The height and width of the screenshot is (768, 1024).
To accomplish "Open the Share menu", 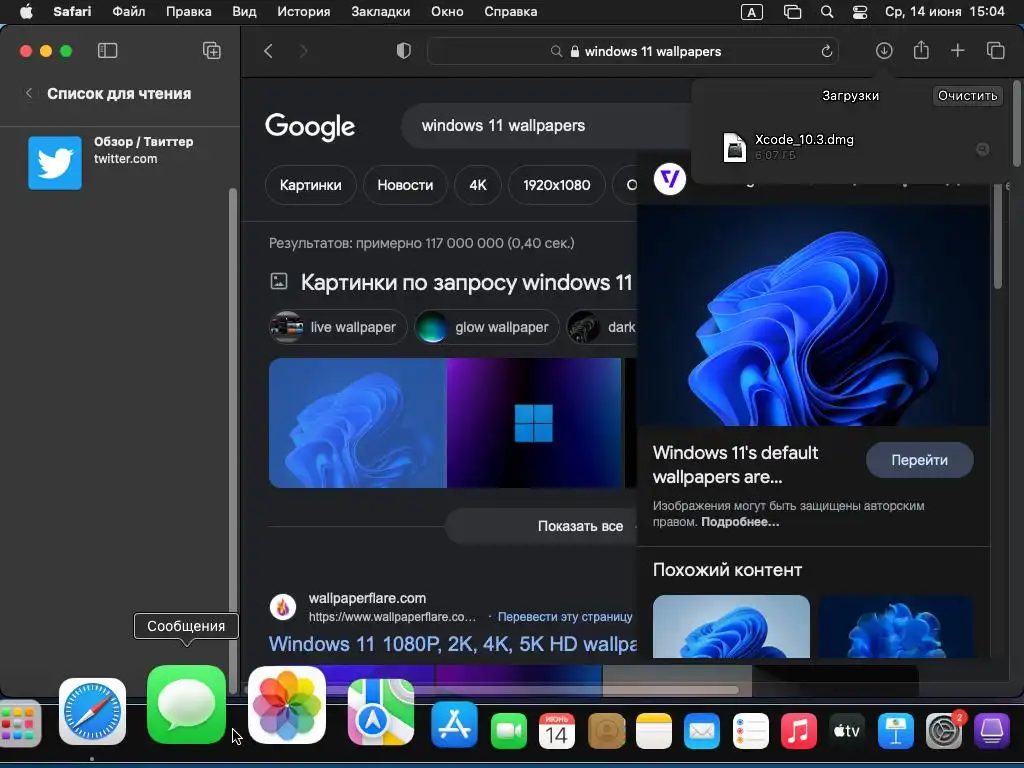I will [921, 50].
